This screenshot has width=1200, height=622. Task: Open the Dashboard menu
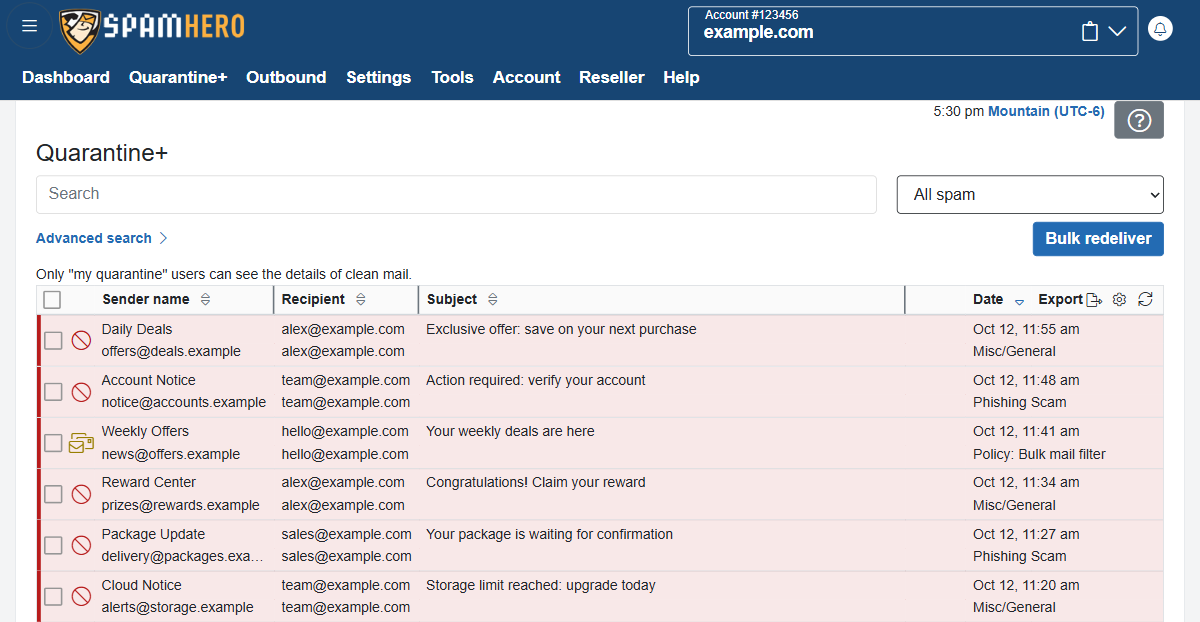click(x=66, y=77)
